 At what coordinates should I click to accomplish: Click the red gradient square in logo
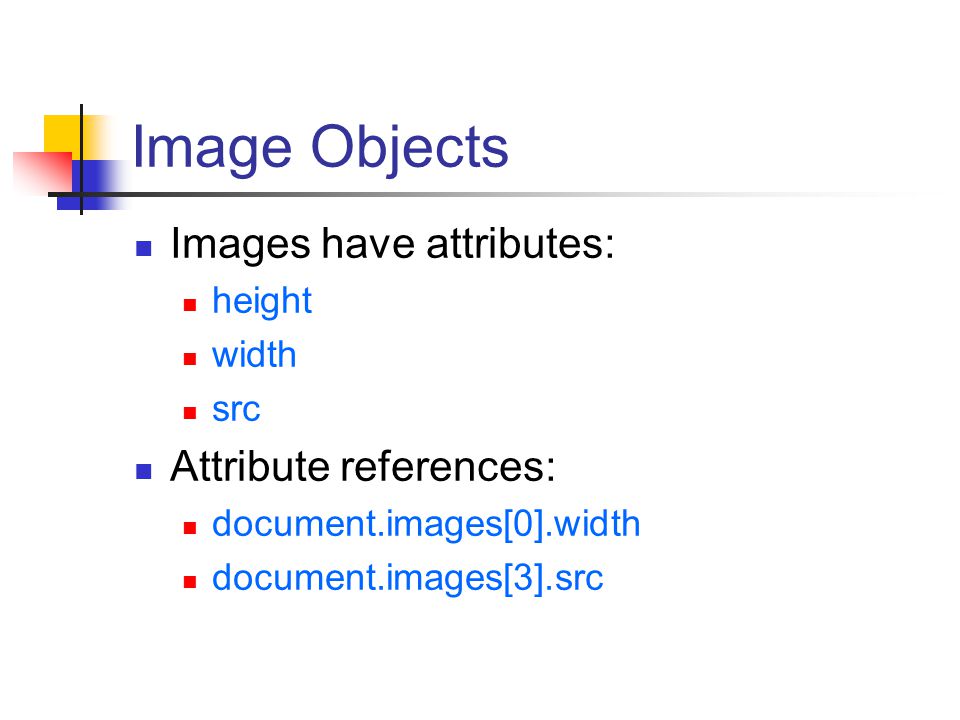(x=42, y=173)
